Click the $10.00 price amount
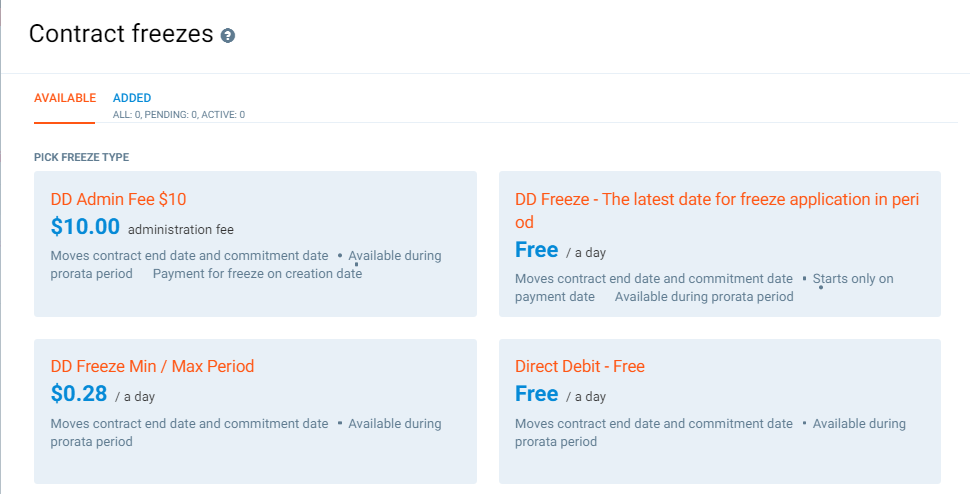The width and height of the screenshot is (970, 494). pos(85,227)
